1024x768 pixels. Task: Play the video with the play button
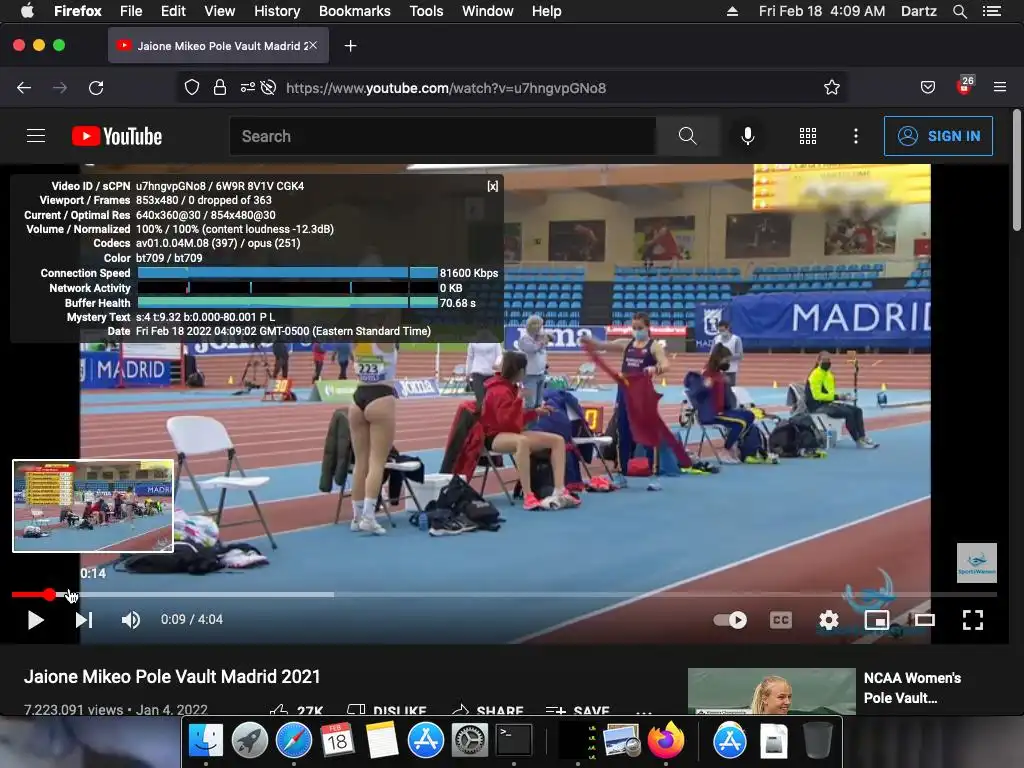point(35,620)
